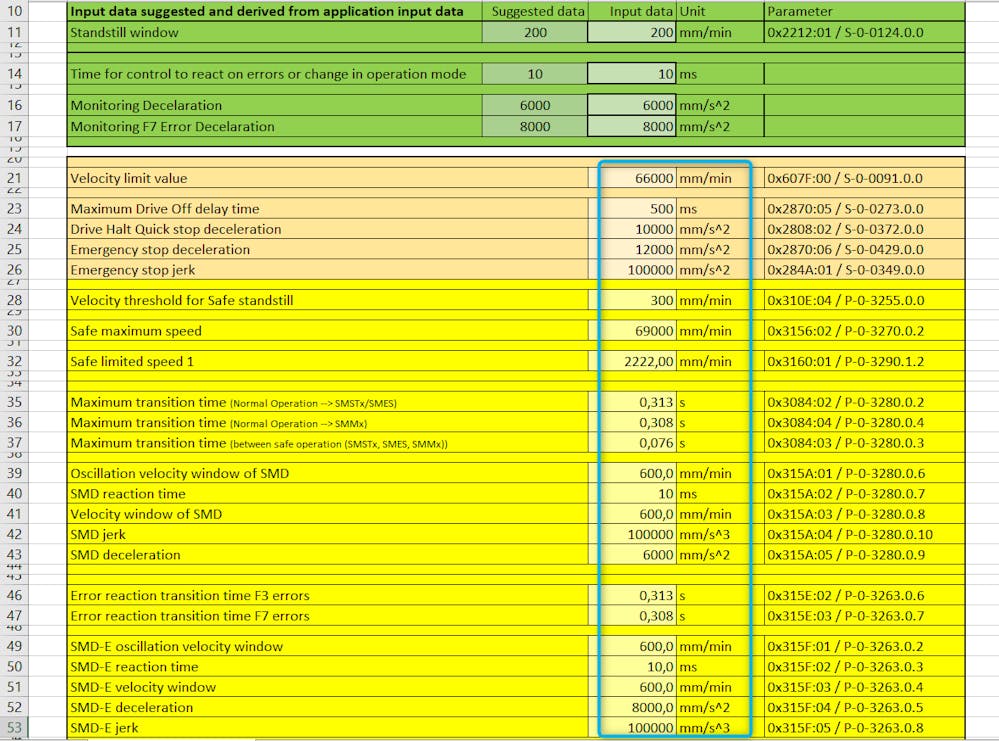Viewport: 999px width, 741px height.
Task: Select suggested value 10 for control reaction time
Action: point(535,74)
